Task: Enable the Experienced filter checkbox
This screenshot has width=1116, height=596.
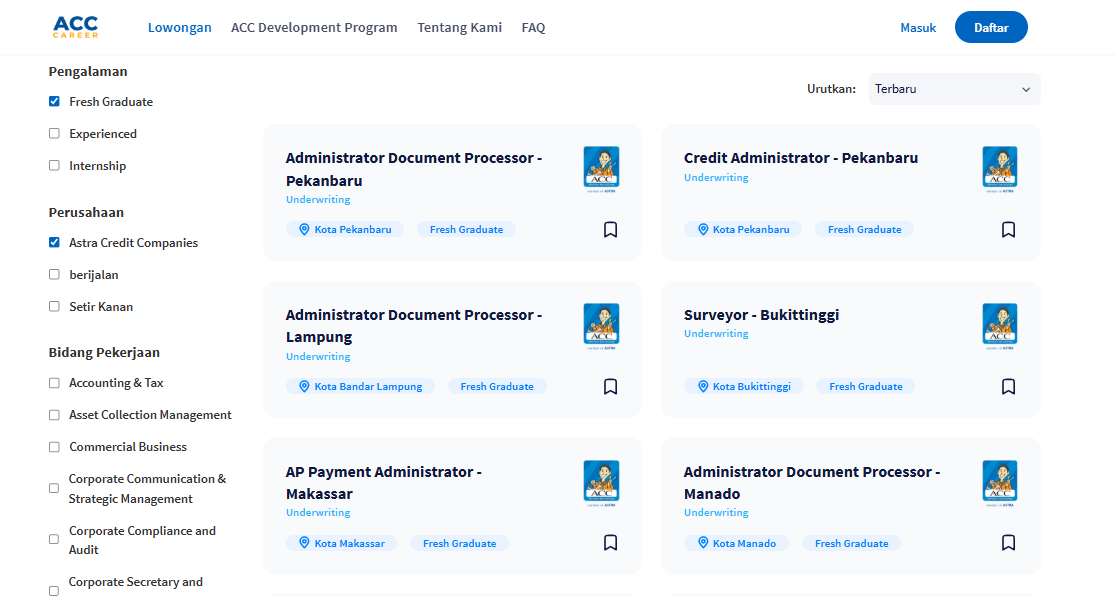Action: pyautogui.click(x=54, y=134)
